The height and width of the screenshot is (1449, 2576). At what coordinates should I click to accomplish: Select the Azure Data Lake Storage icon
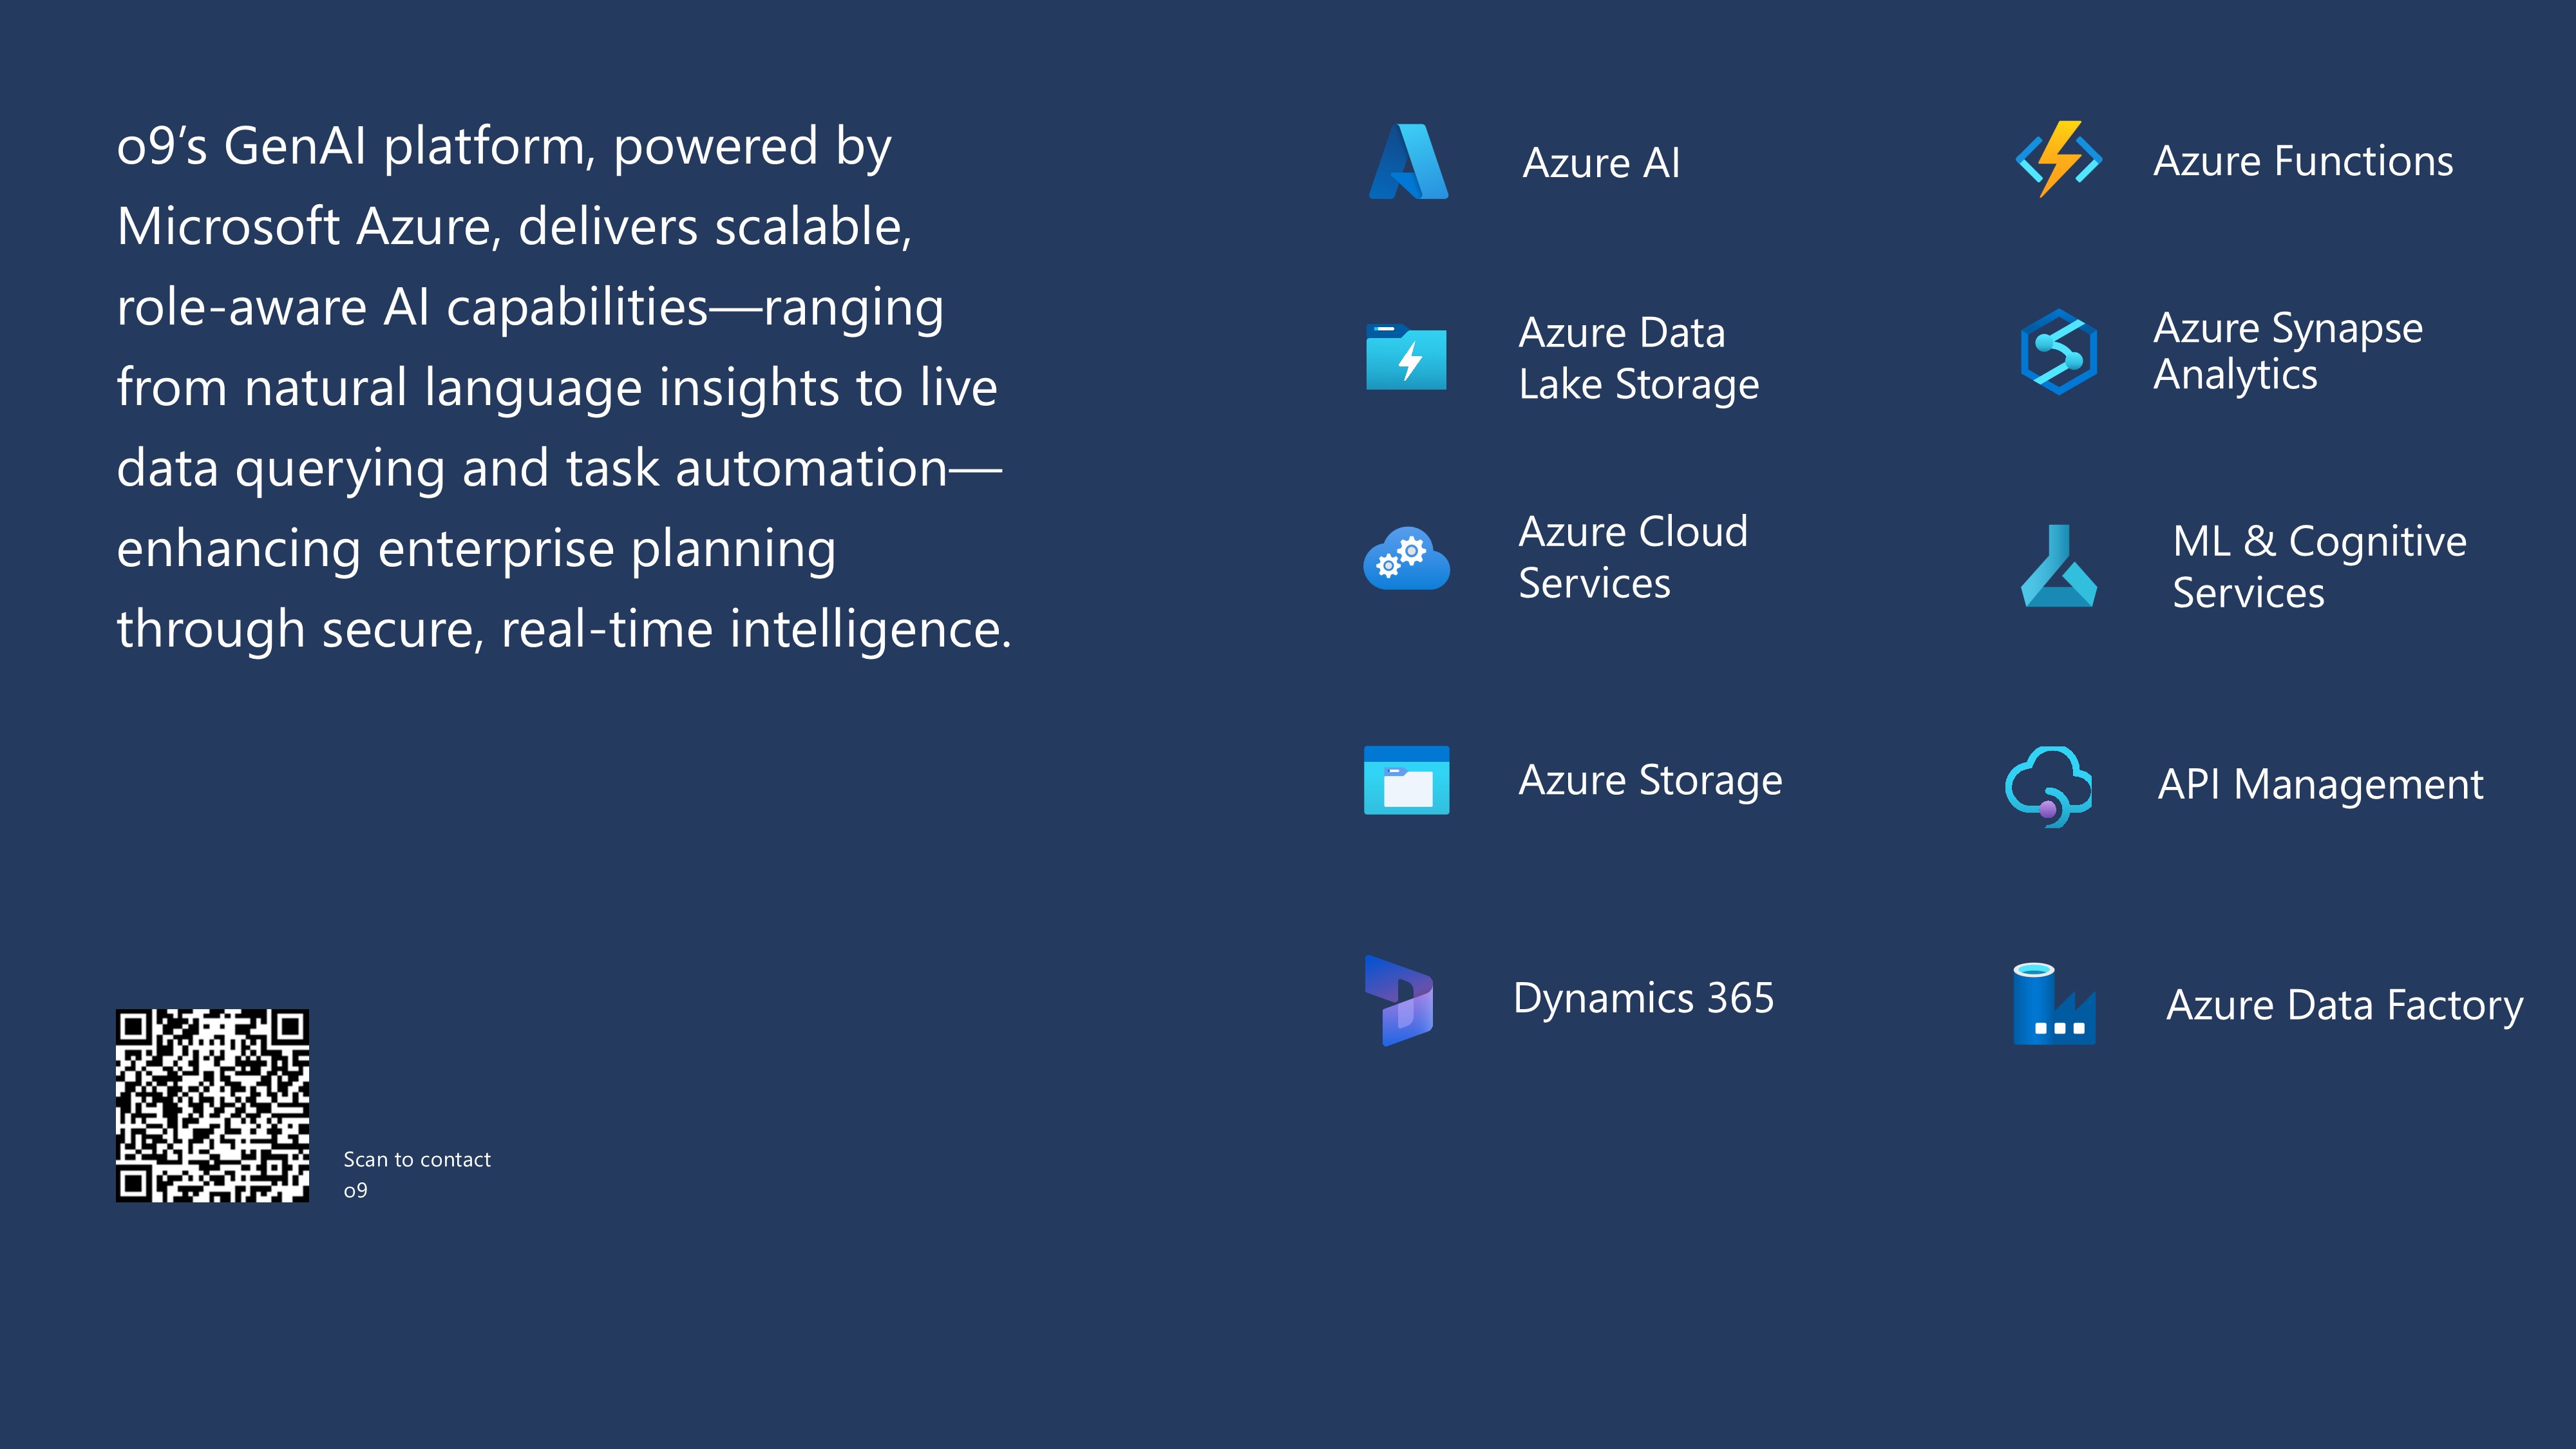tap(1406, 357)
